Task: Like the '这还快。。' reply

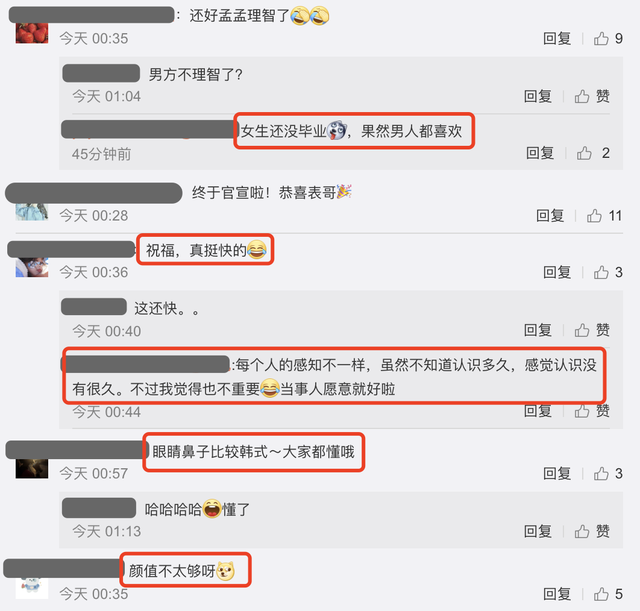Action: point(582,330)
